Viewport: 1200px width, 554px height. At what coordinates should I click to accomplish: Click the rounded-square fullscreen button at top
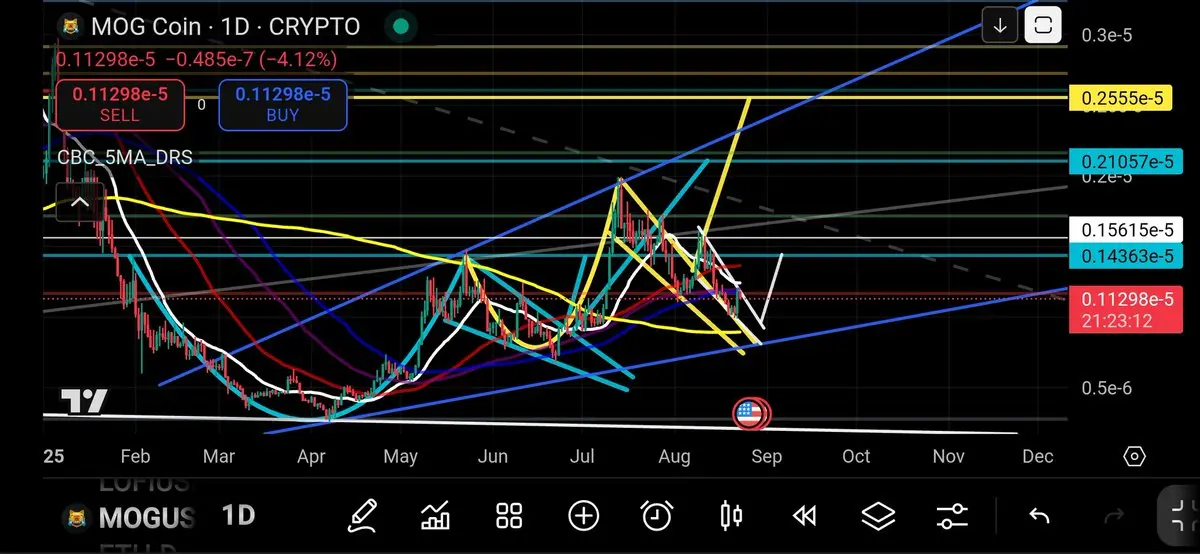tap(1043, 25)
